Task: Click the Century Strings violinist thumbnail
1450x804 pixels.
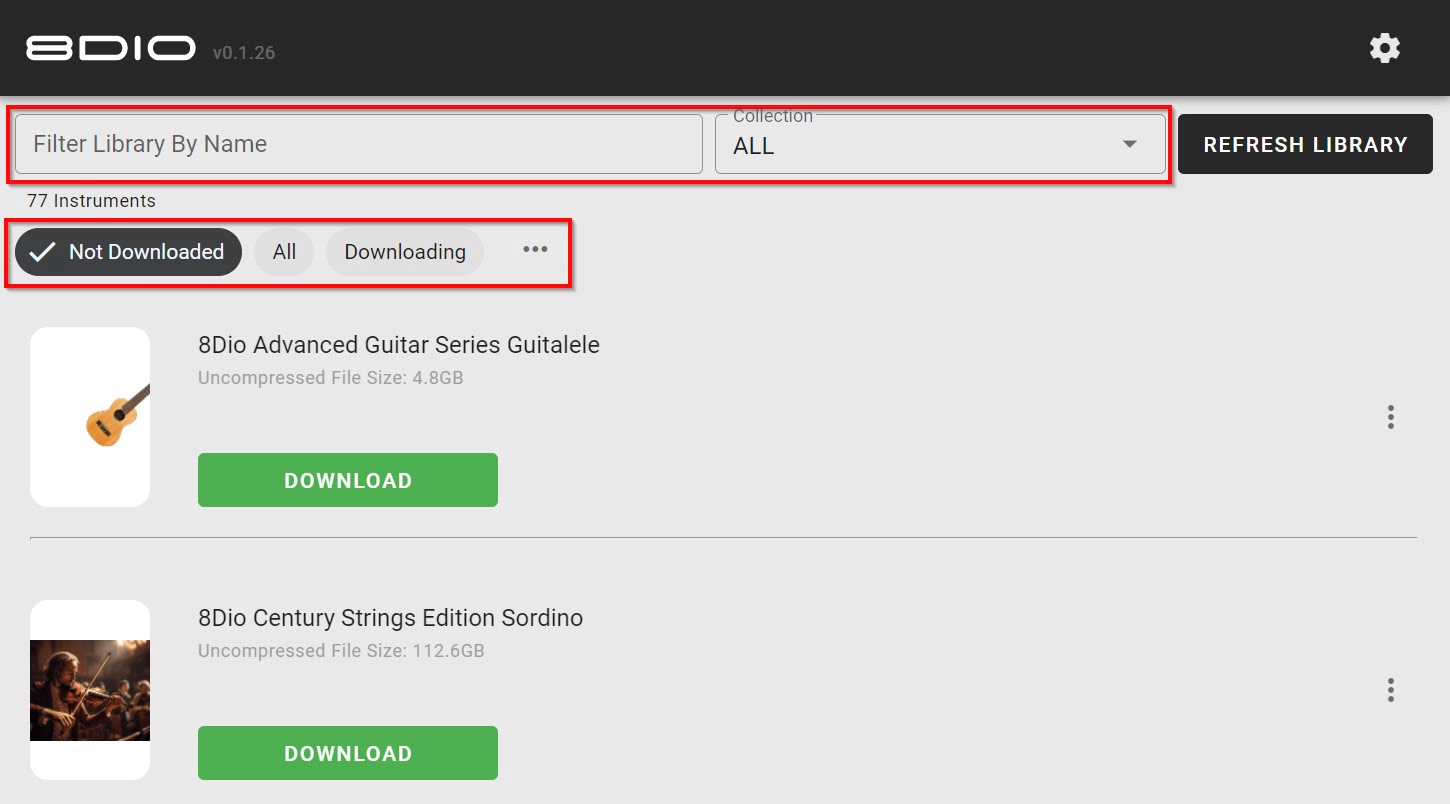Action: 90,690
